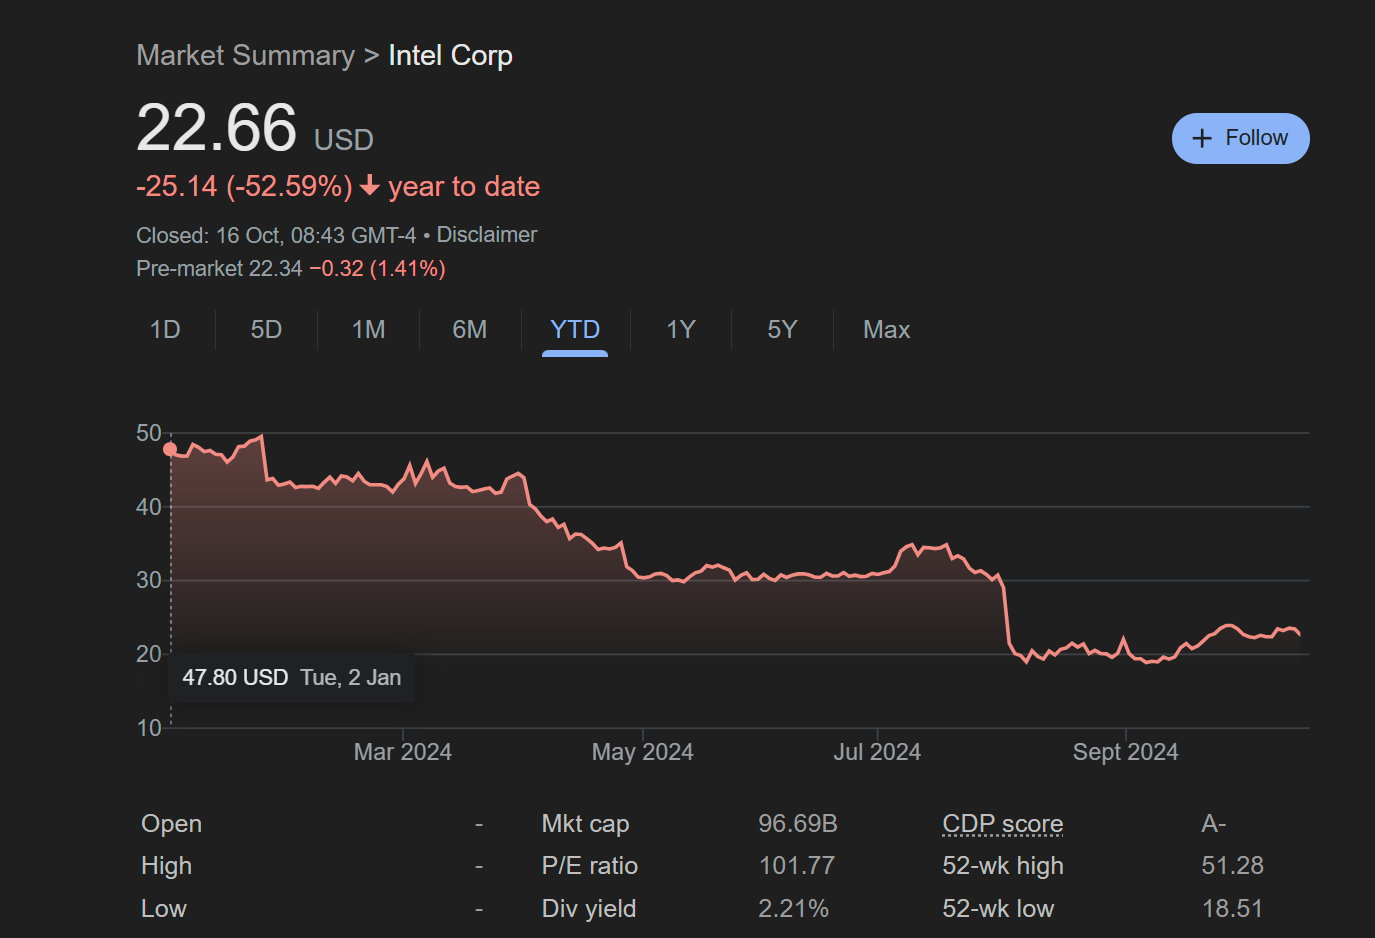The height and width of the screenshot is (938, 1375).
Task: Show the 6M chart range
Action: point(470,330)
